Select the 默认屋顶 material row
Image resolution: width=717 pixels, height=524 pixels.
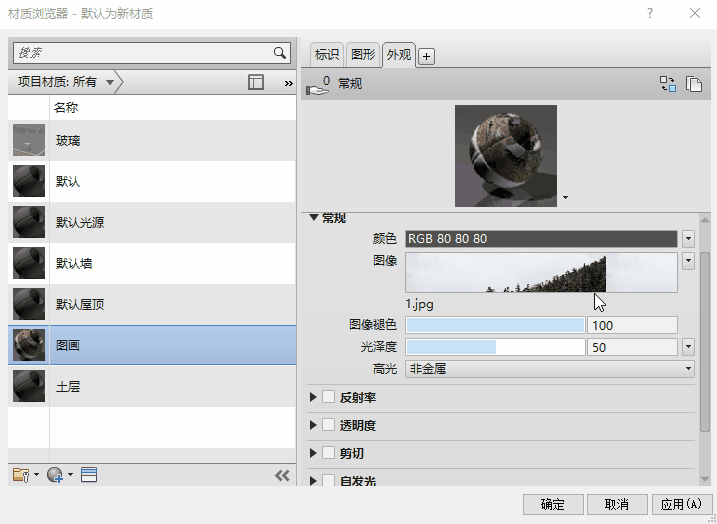point(152,304)
